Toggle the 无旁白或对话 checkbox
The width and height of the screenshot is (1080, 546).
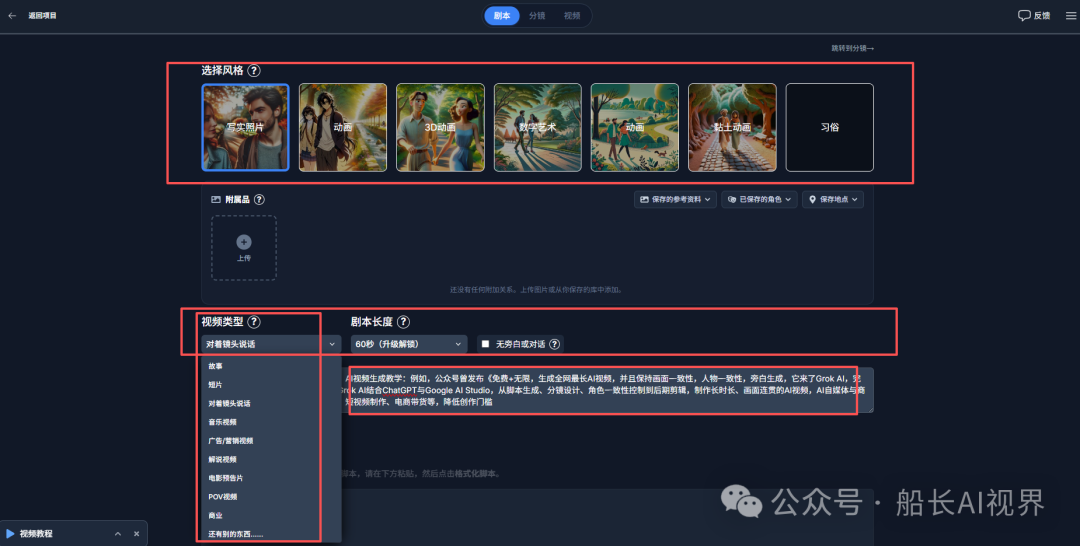point(486,344)
